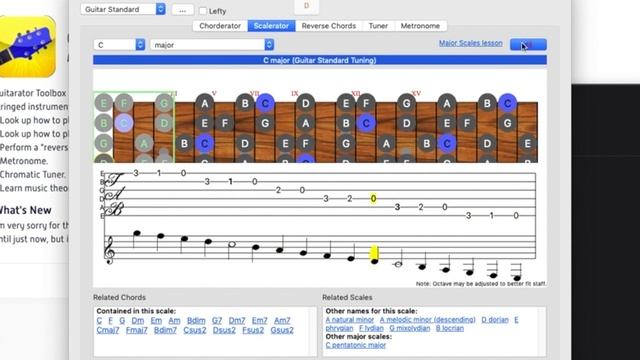
Task: Click the octave adjustment note below the staff
Action: tap(481, 283)
